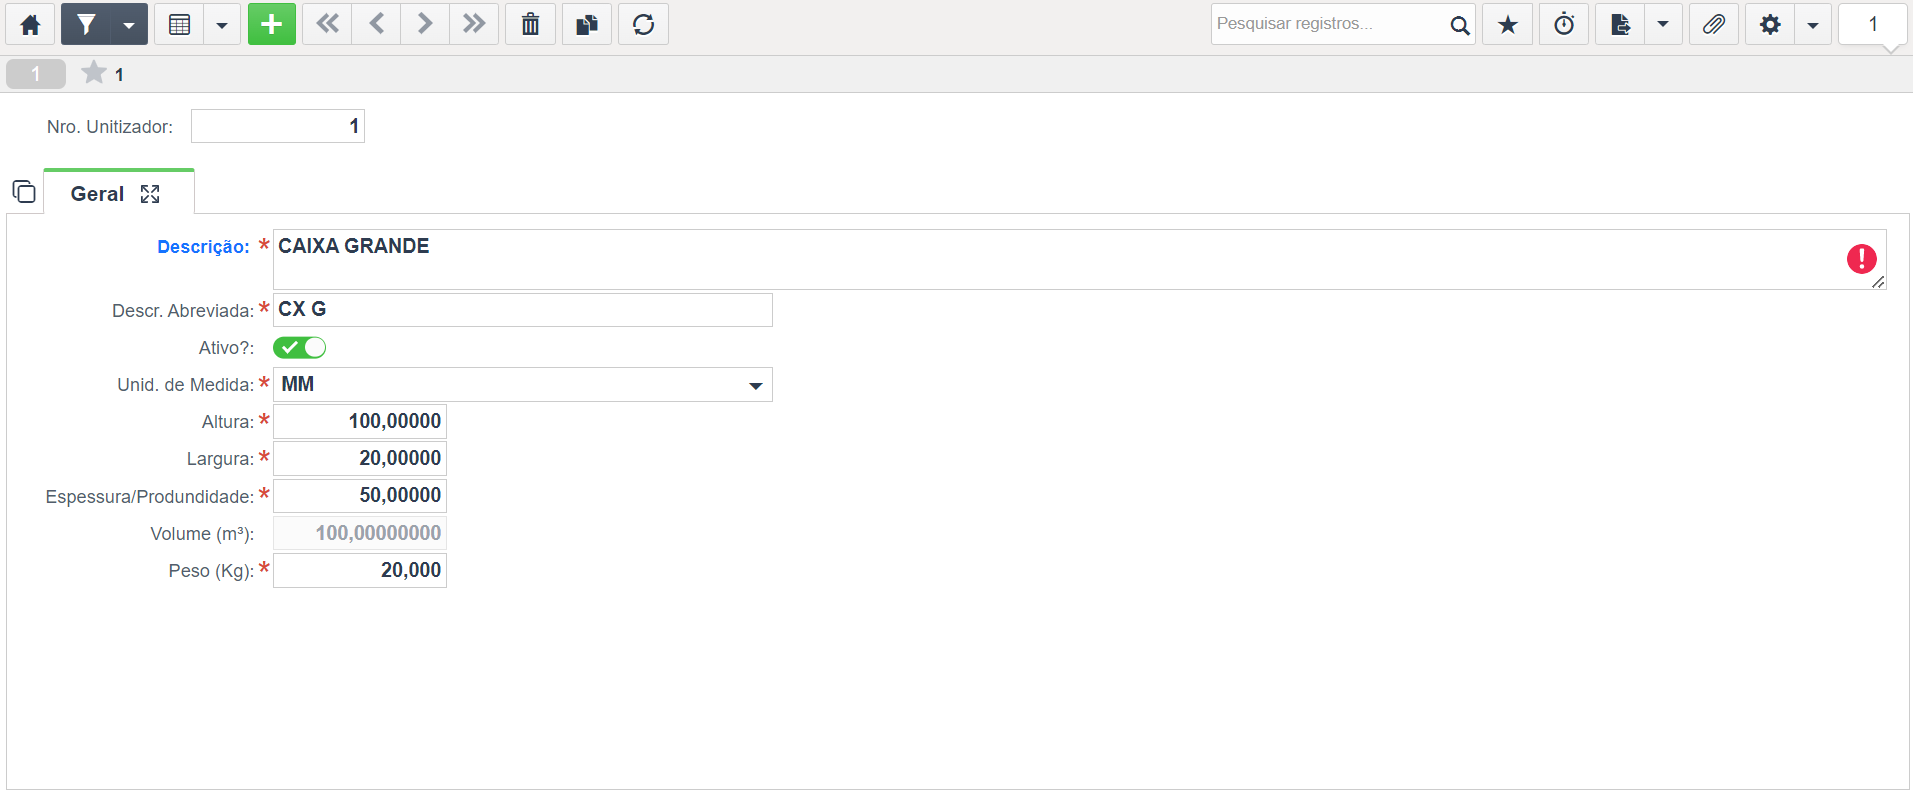Go to previous record arrow
Image resolution: width=1913 pixels, height=792 pixels.
[x=376, y=24]
